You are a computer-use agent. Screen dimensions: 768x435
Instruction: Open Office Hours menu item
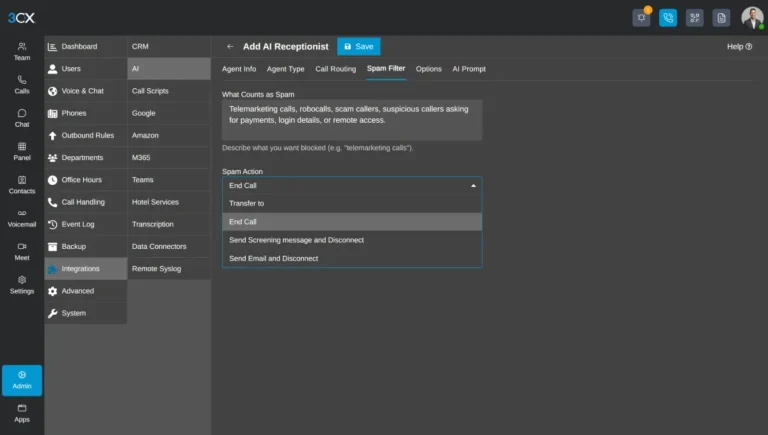[86, 180]
